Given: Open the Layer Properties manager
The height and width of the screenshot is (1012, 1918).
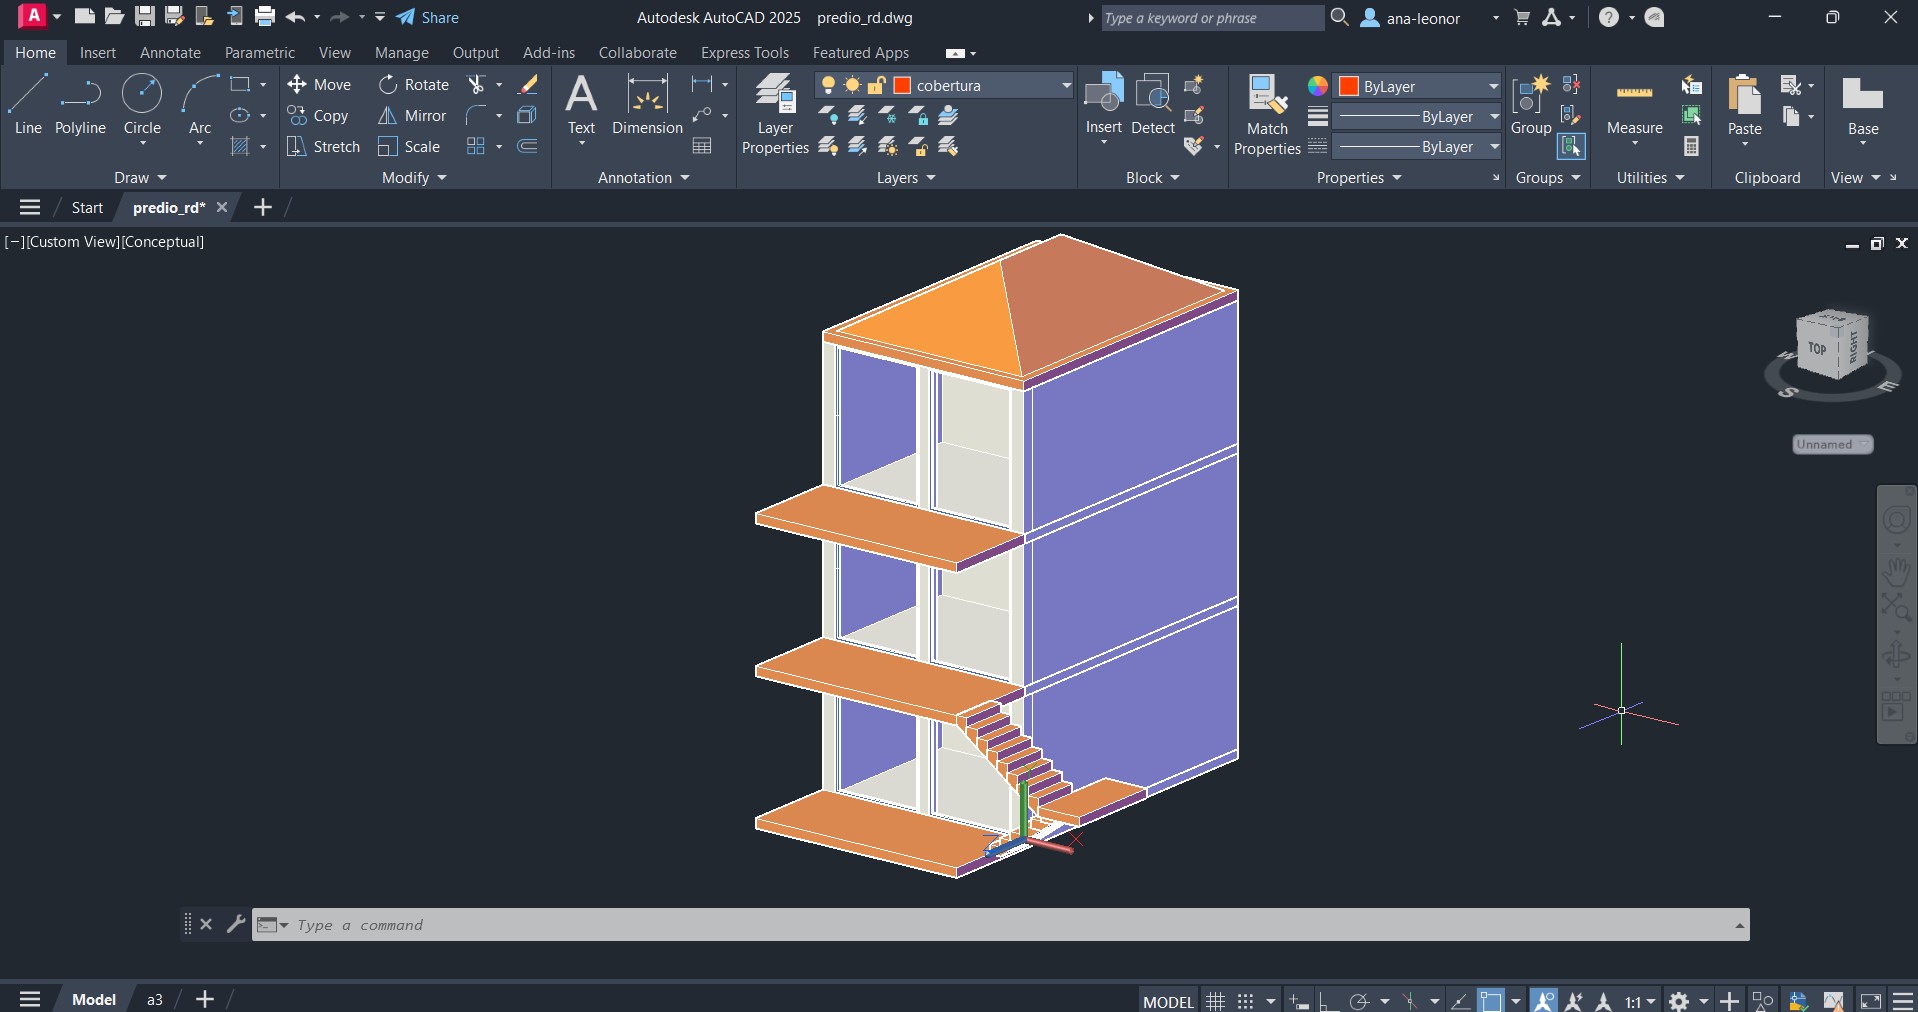Looking at the screenshot, I should pos(775,113).
